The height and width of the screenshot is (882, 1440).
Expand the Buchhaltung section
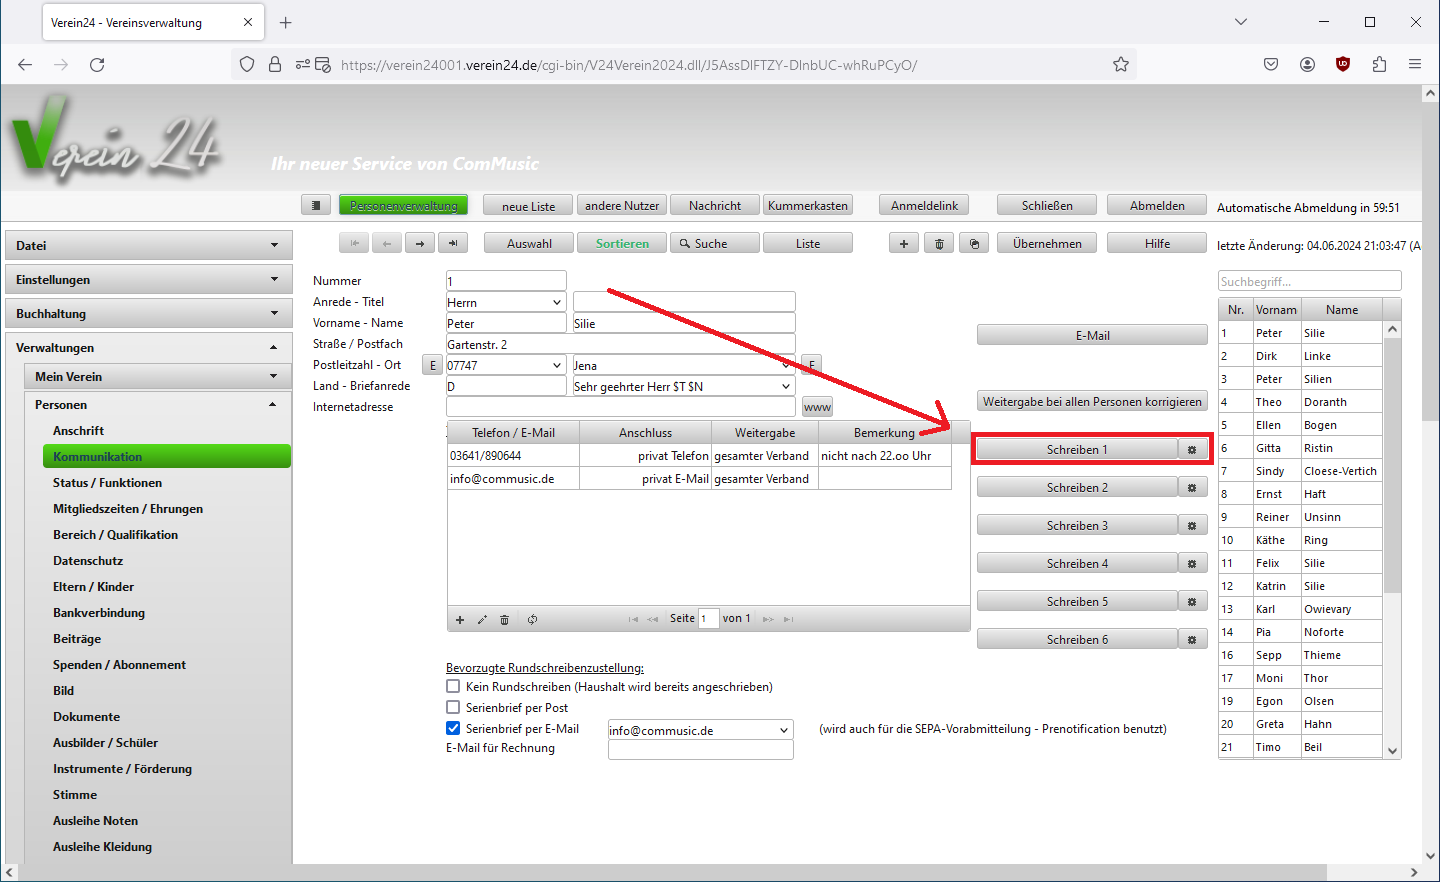click(149, 314)
